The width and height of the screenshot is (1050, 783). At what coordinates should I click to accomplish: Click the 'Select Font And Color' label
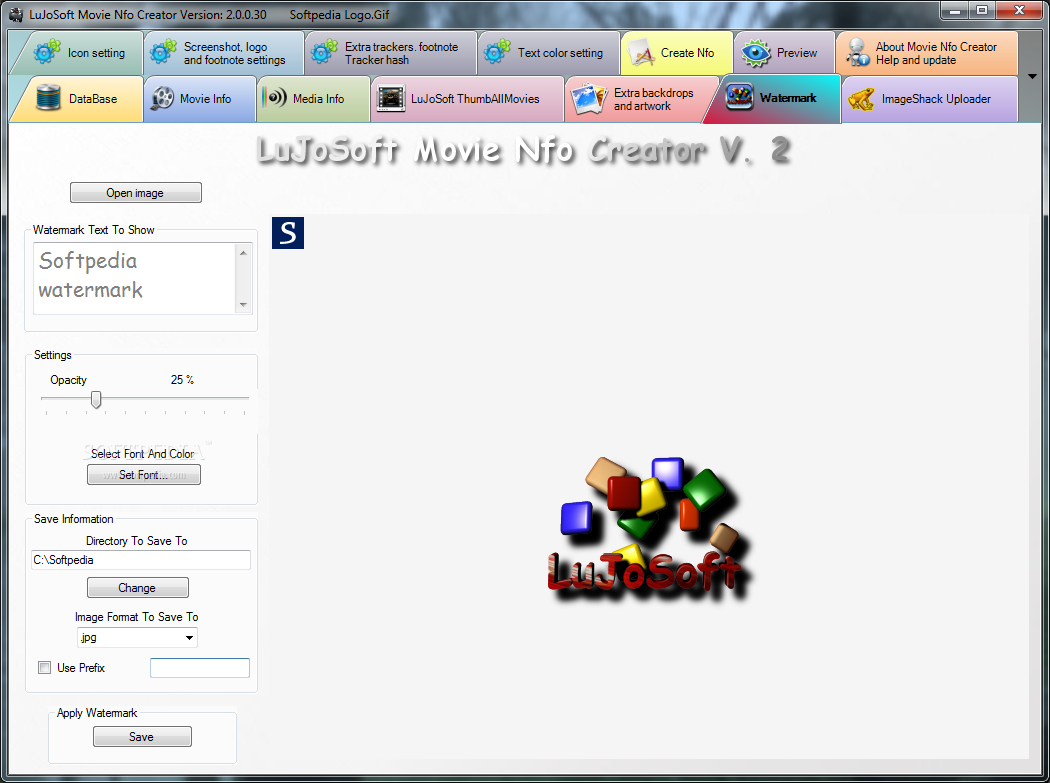[x=143, y=453]
